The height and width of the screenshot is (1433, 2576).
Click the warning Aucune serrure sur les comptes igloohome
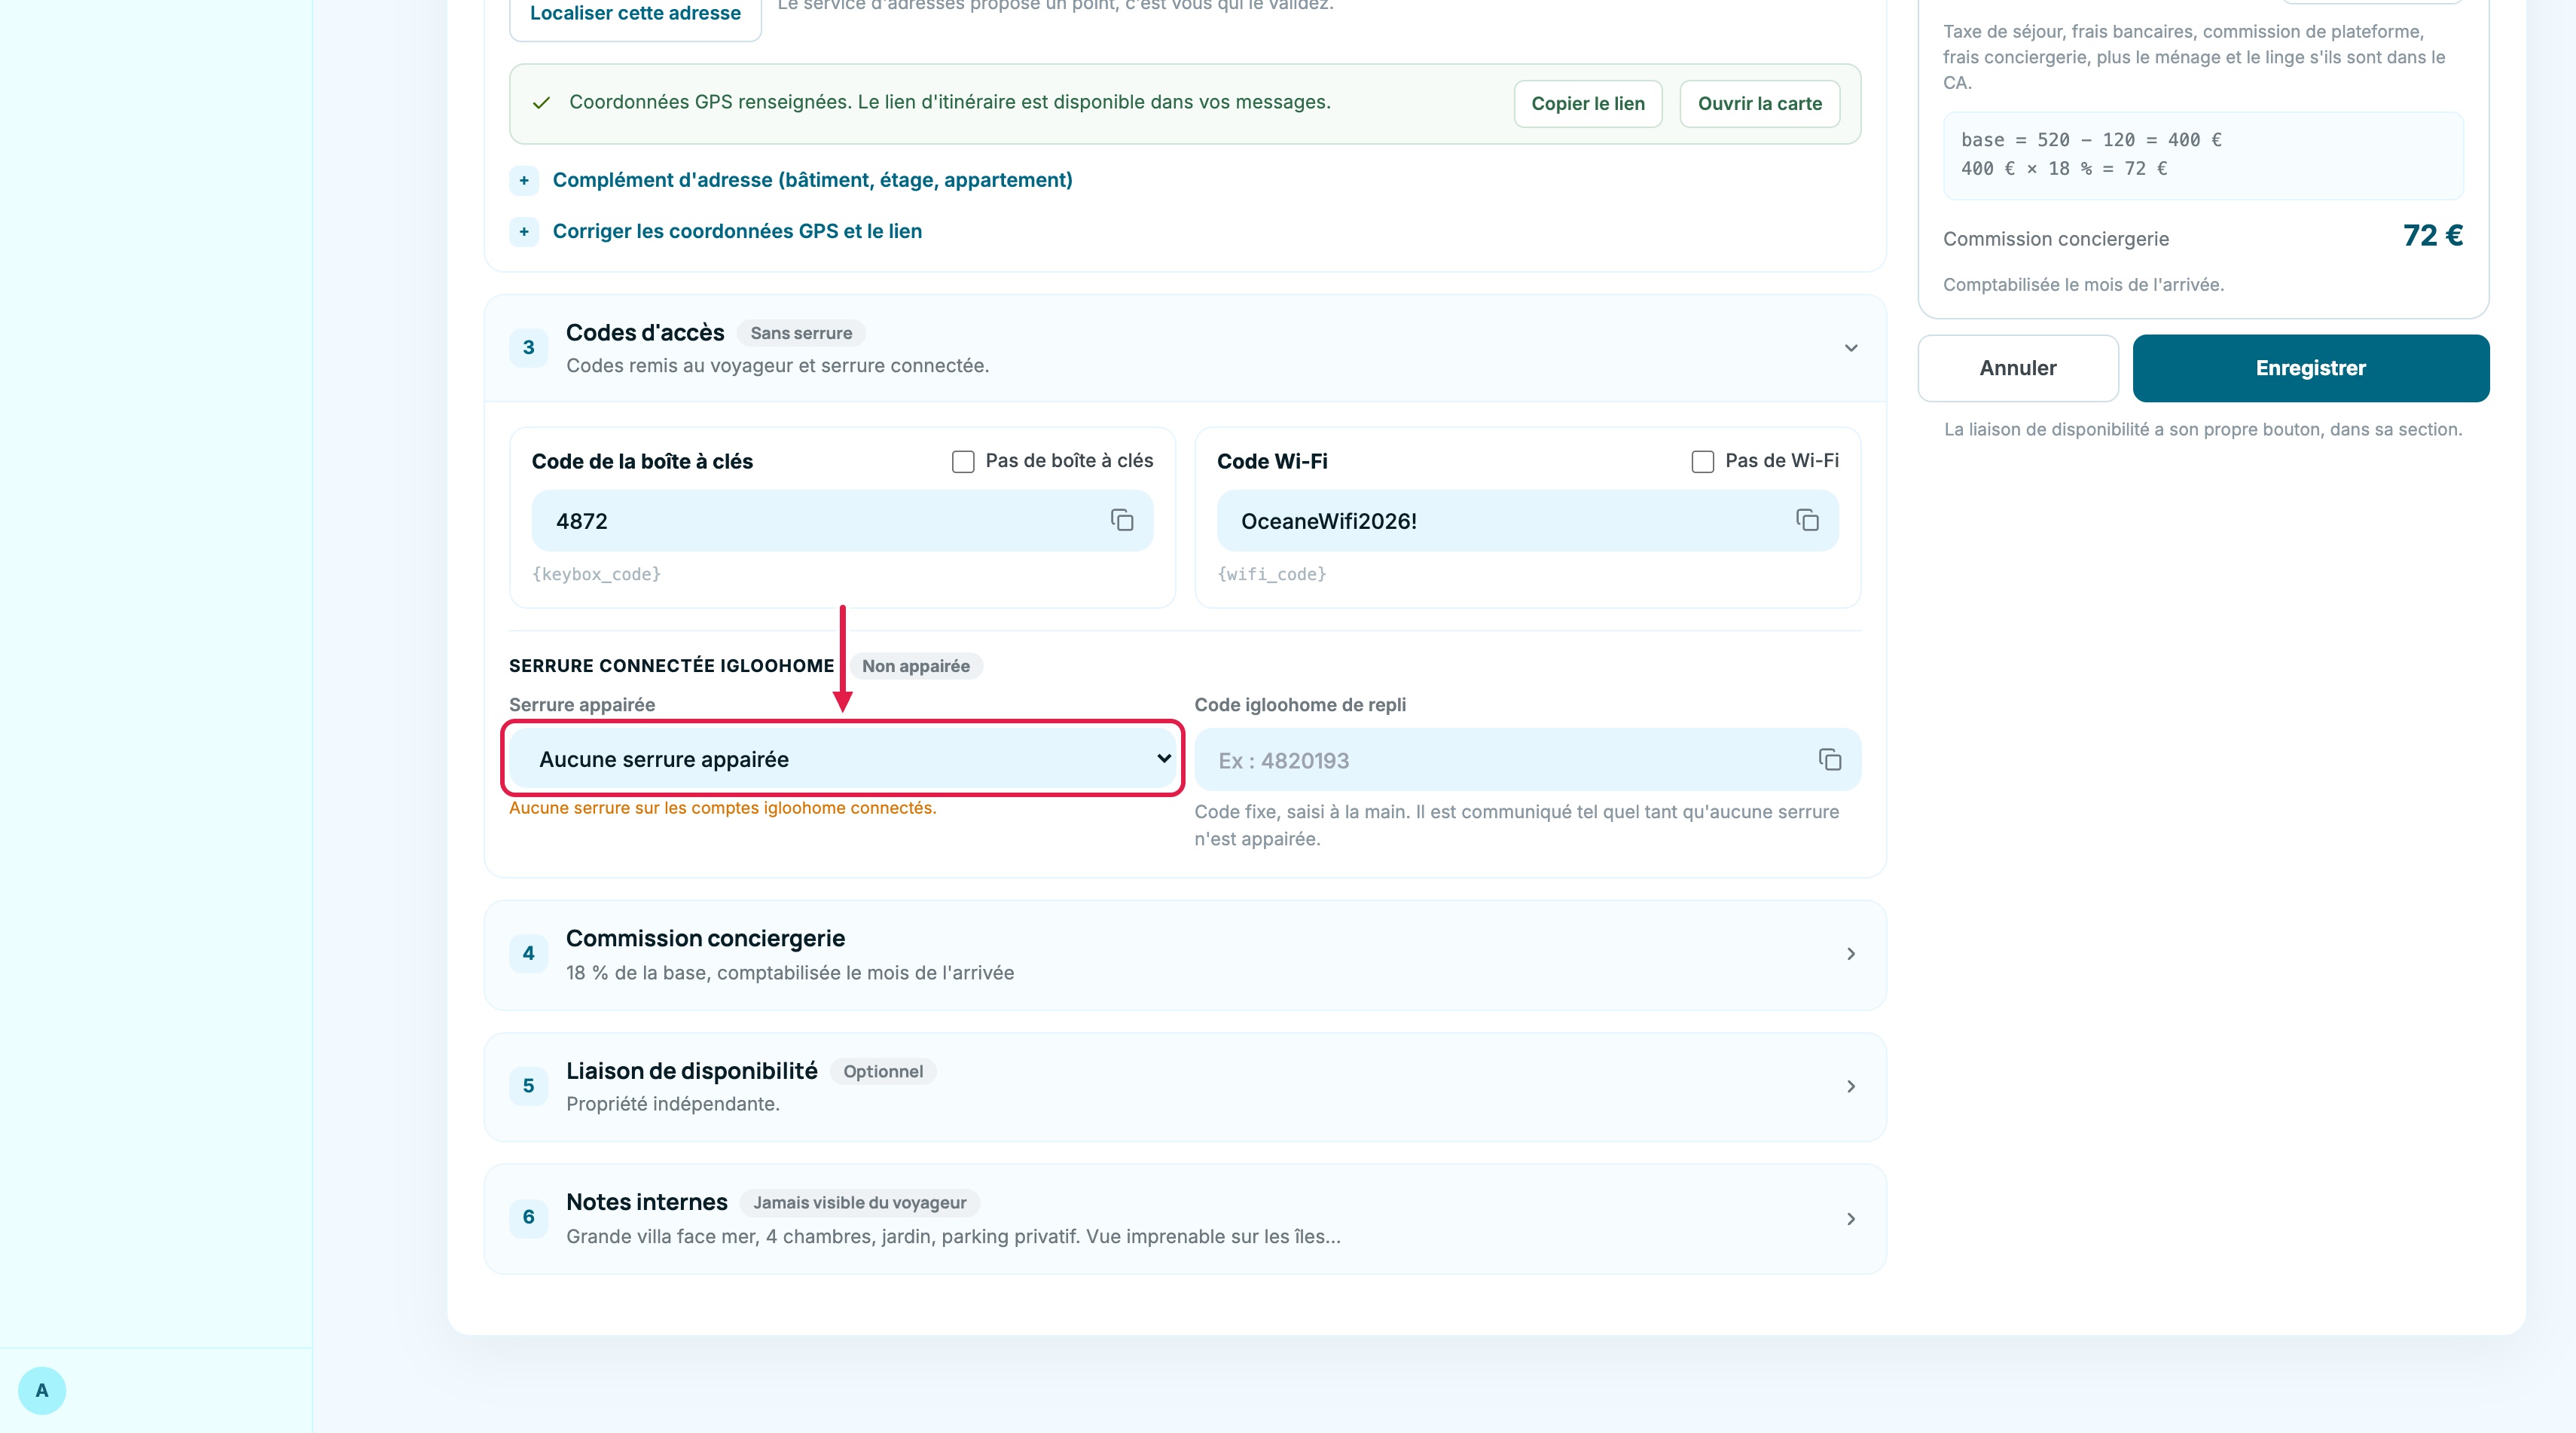[x=722, y=808]
